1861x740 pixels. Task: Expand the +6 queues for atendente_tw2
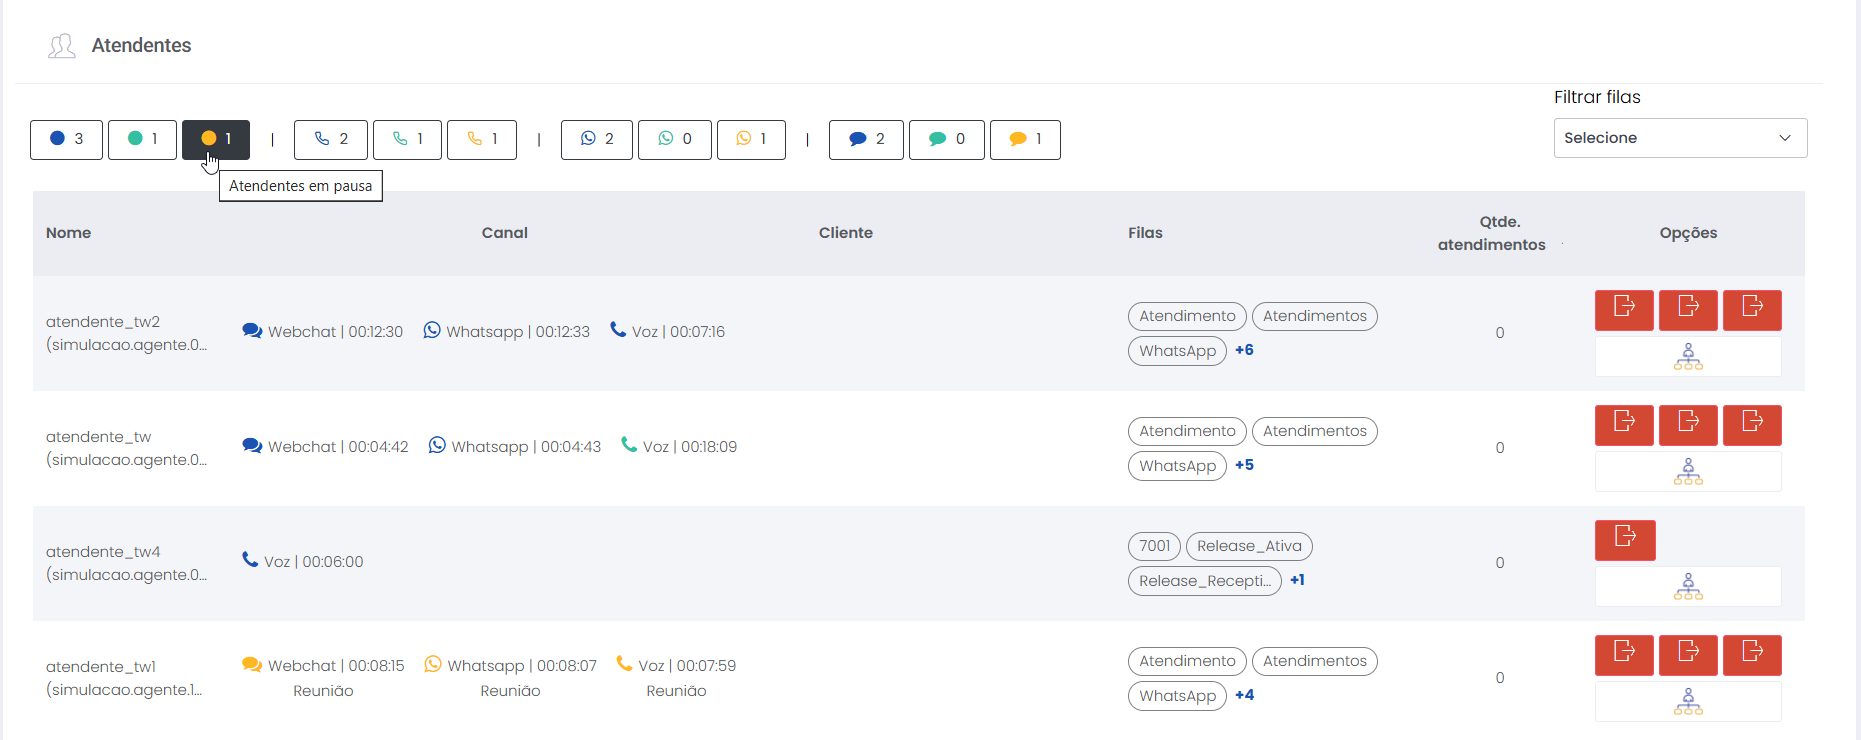coord(1244,350)
